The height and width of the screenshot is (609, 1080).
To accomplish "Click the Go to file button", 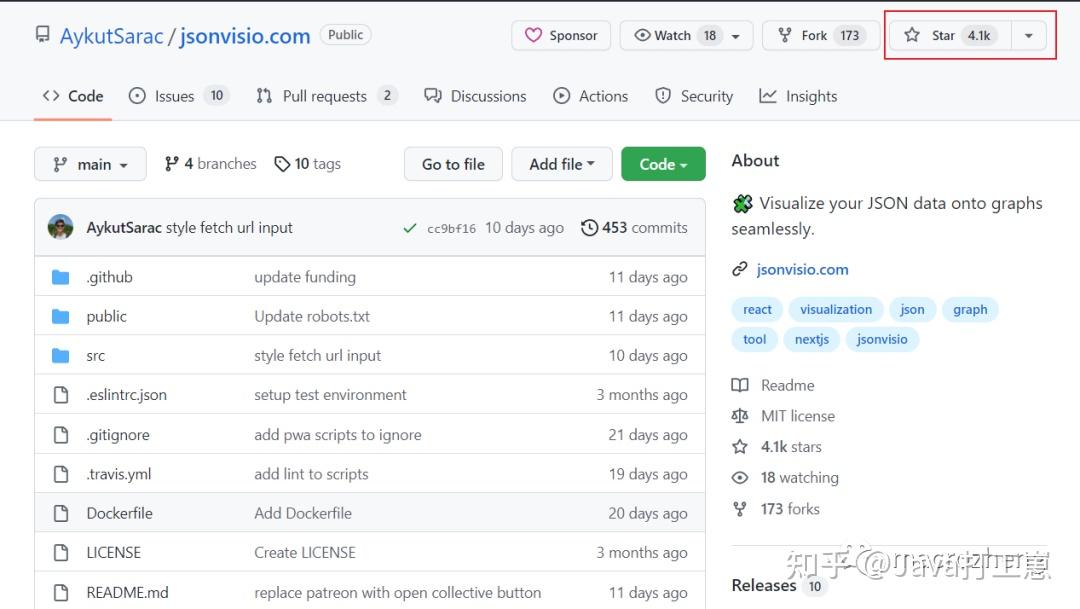I will 453,164.
